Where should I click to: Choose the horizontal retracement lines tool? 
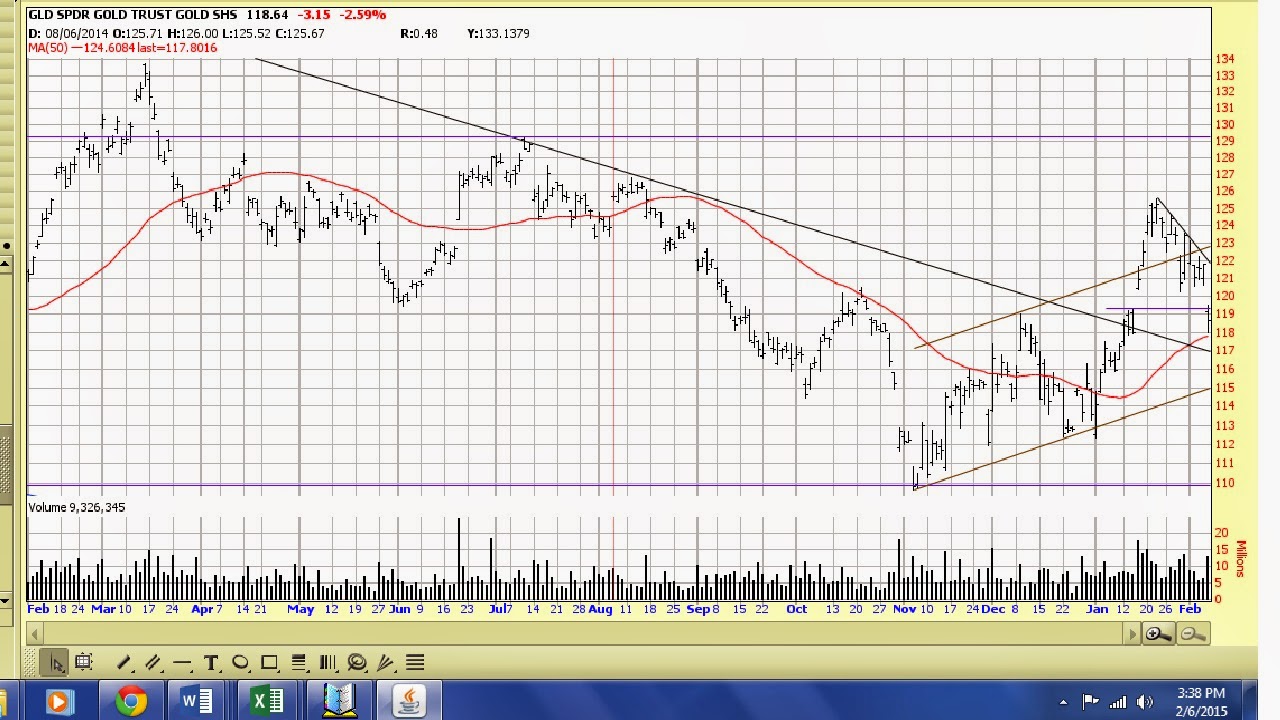[x=298, y=662]
